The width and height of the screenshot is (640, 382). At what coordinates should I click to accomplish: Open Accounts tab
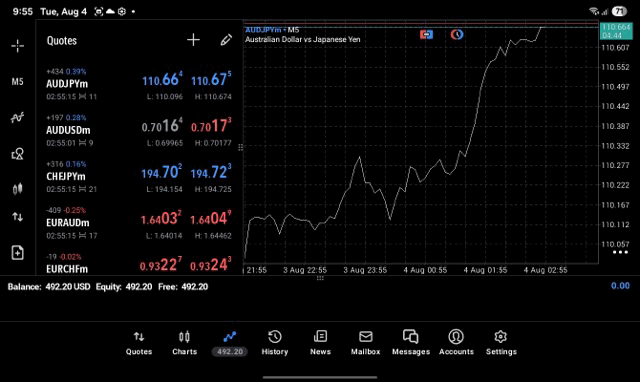click(x=456, y=343)
